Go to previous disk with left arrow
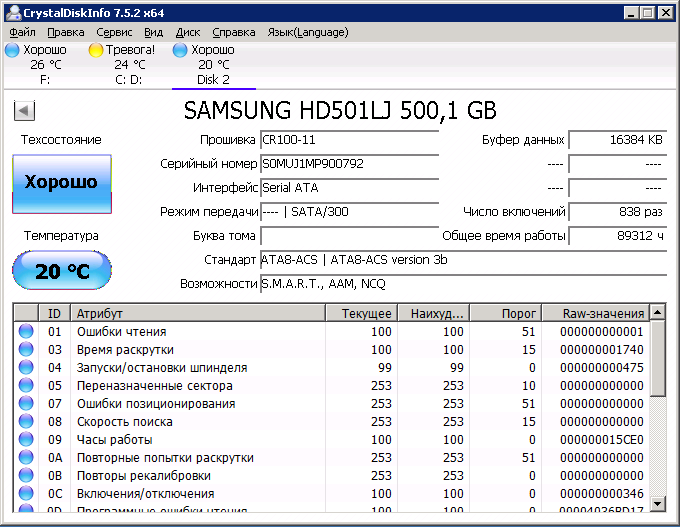 [x=24, y=110]
